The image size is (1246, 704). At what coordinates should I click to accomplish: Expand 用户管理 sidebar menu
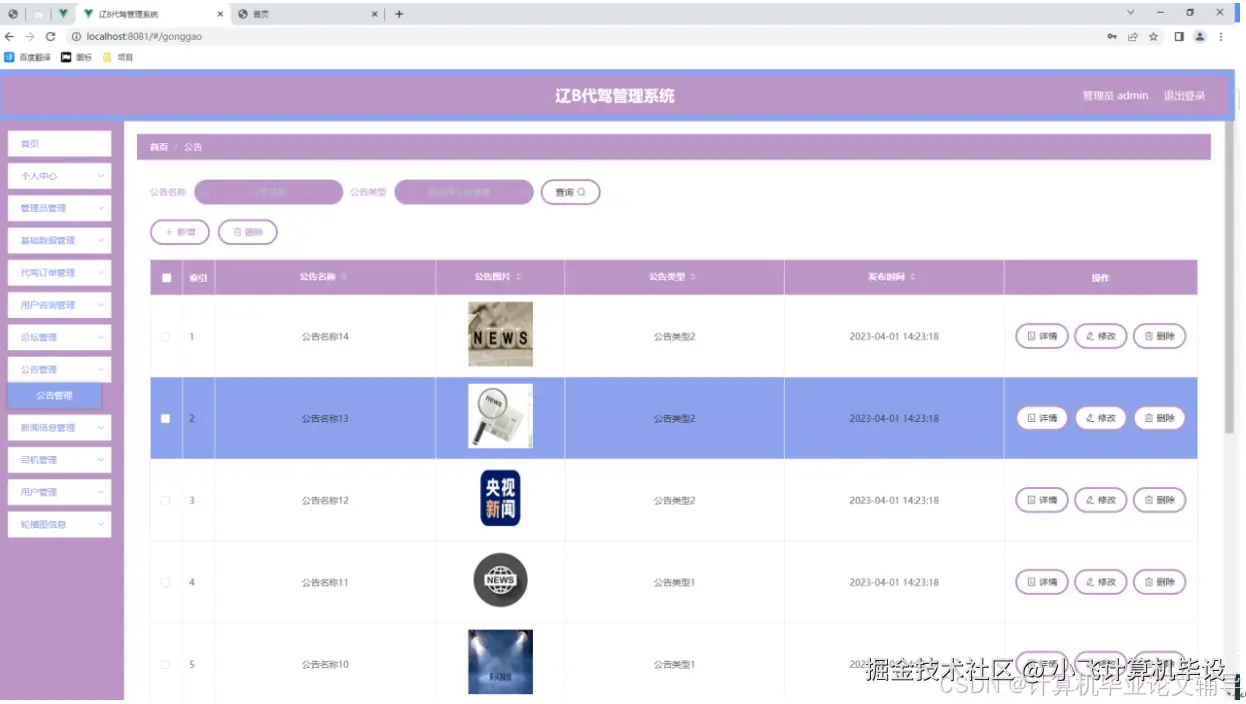click(59, 492)
